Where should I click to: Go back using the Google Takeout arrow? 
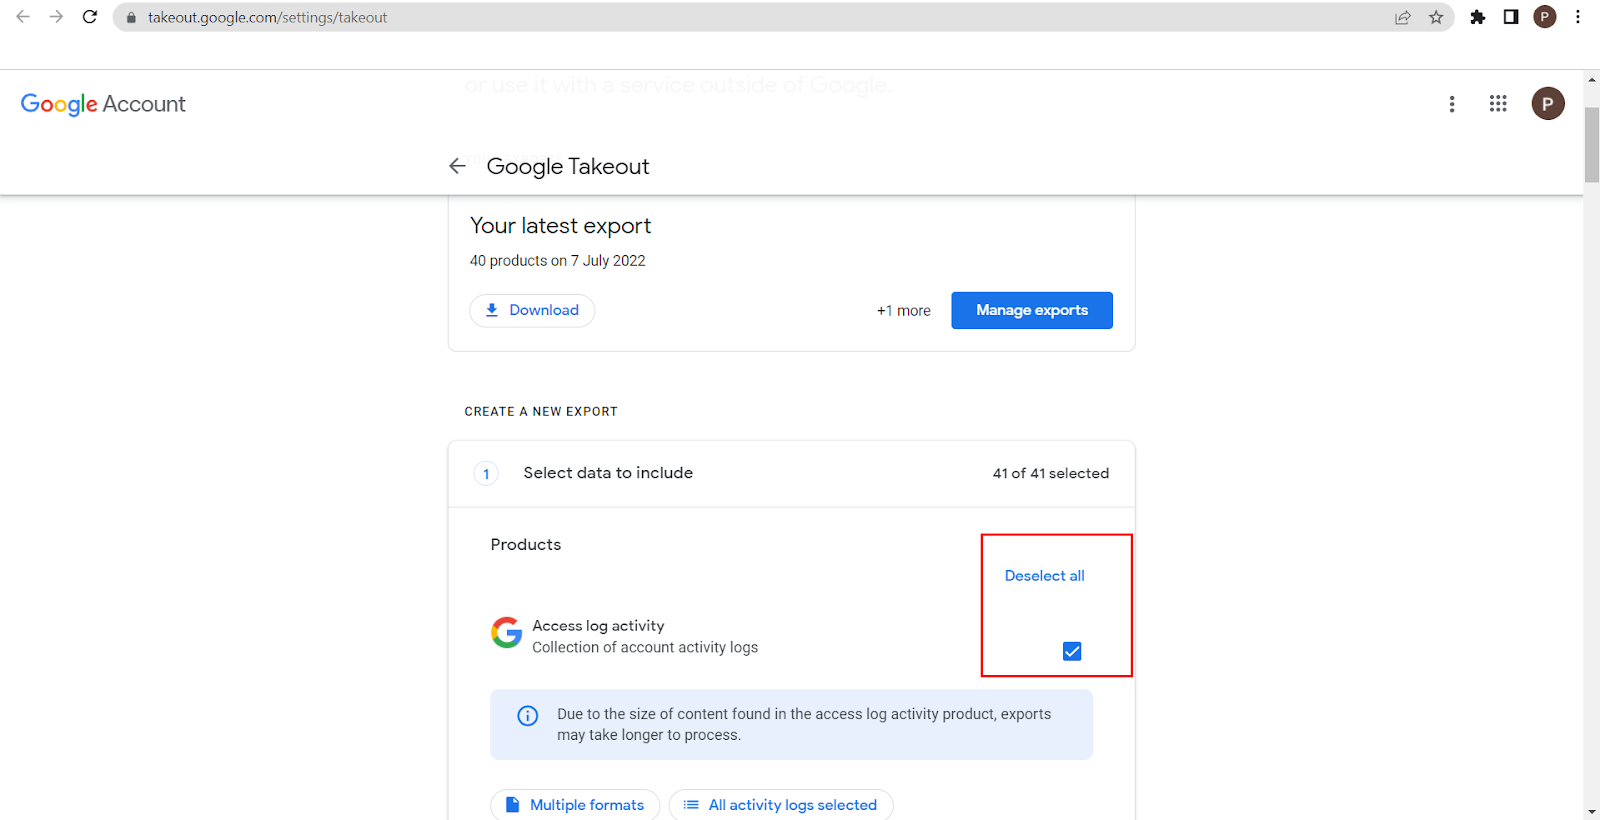(x=457, y=166)
